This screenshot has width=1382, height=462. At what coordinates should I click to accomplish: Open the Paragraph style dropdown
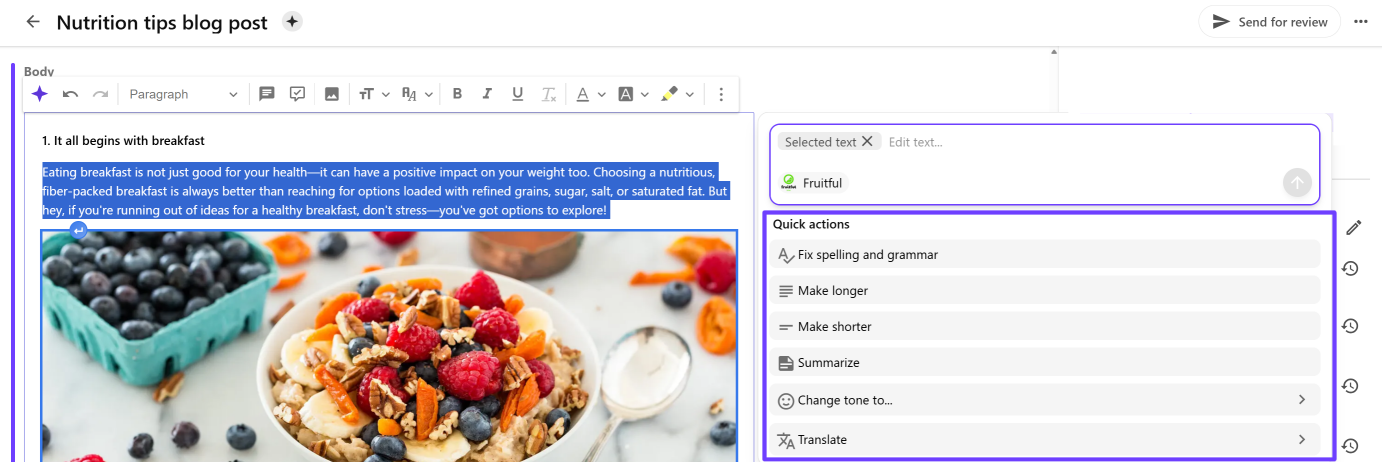tap(183, 94)
